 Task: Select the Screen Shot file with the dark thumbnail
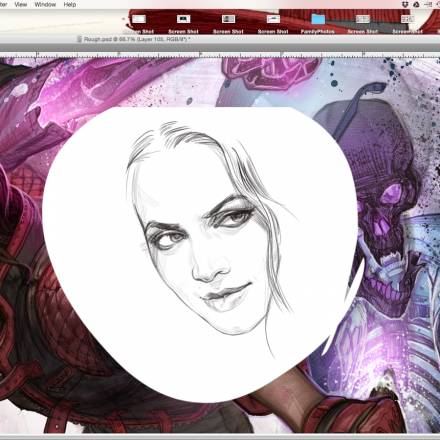(x=183, y=19)
